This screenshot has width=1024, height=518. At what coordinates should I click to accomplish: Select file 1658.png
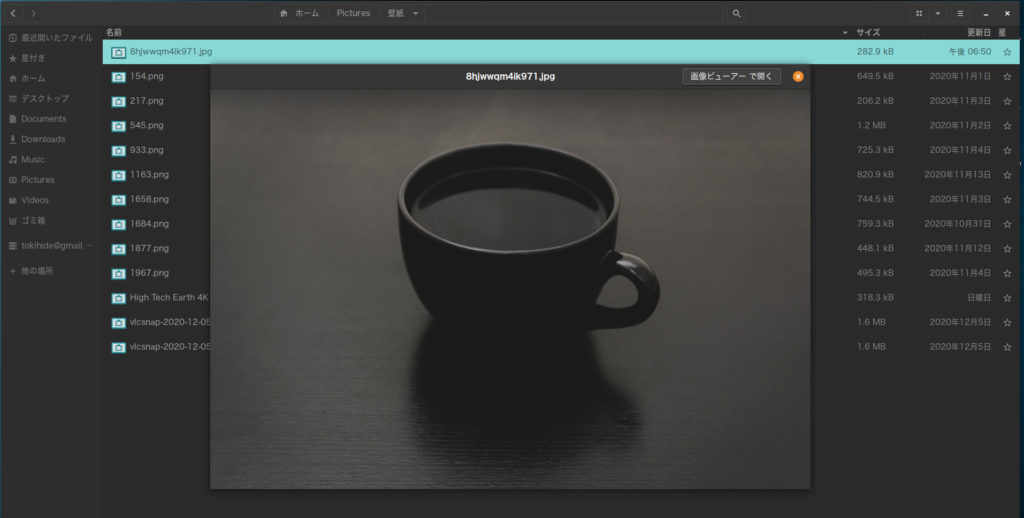tap(149, 199)
